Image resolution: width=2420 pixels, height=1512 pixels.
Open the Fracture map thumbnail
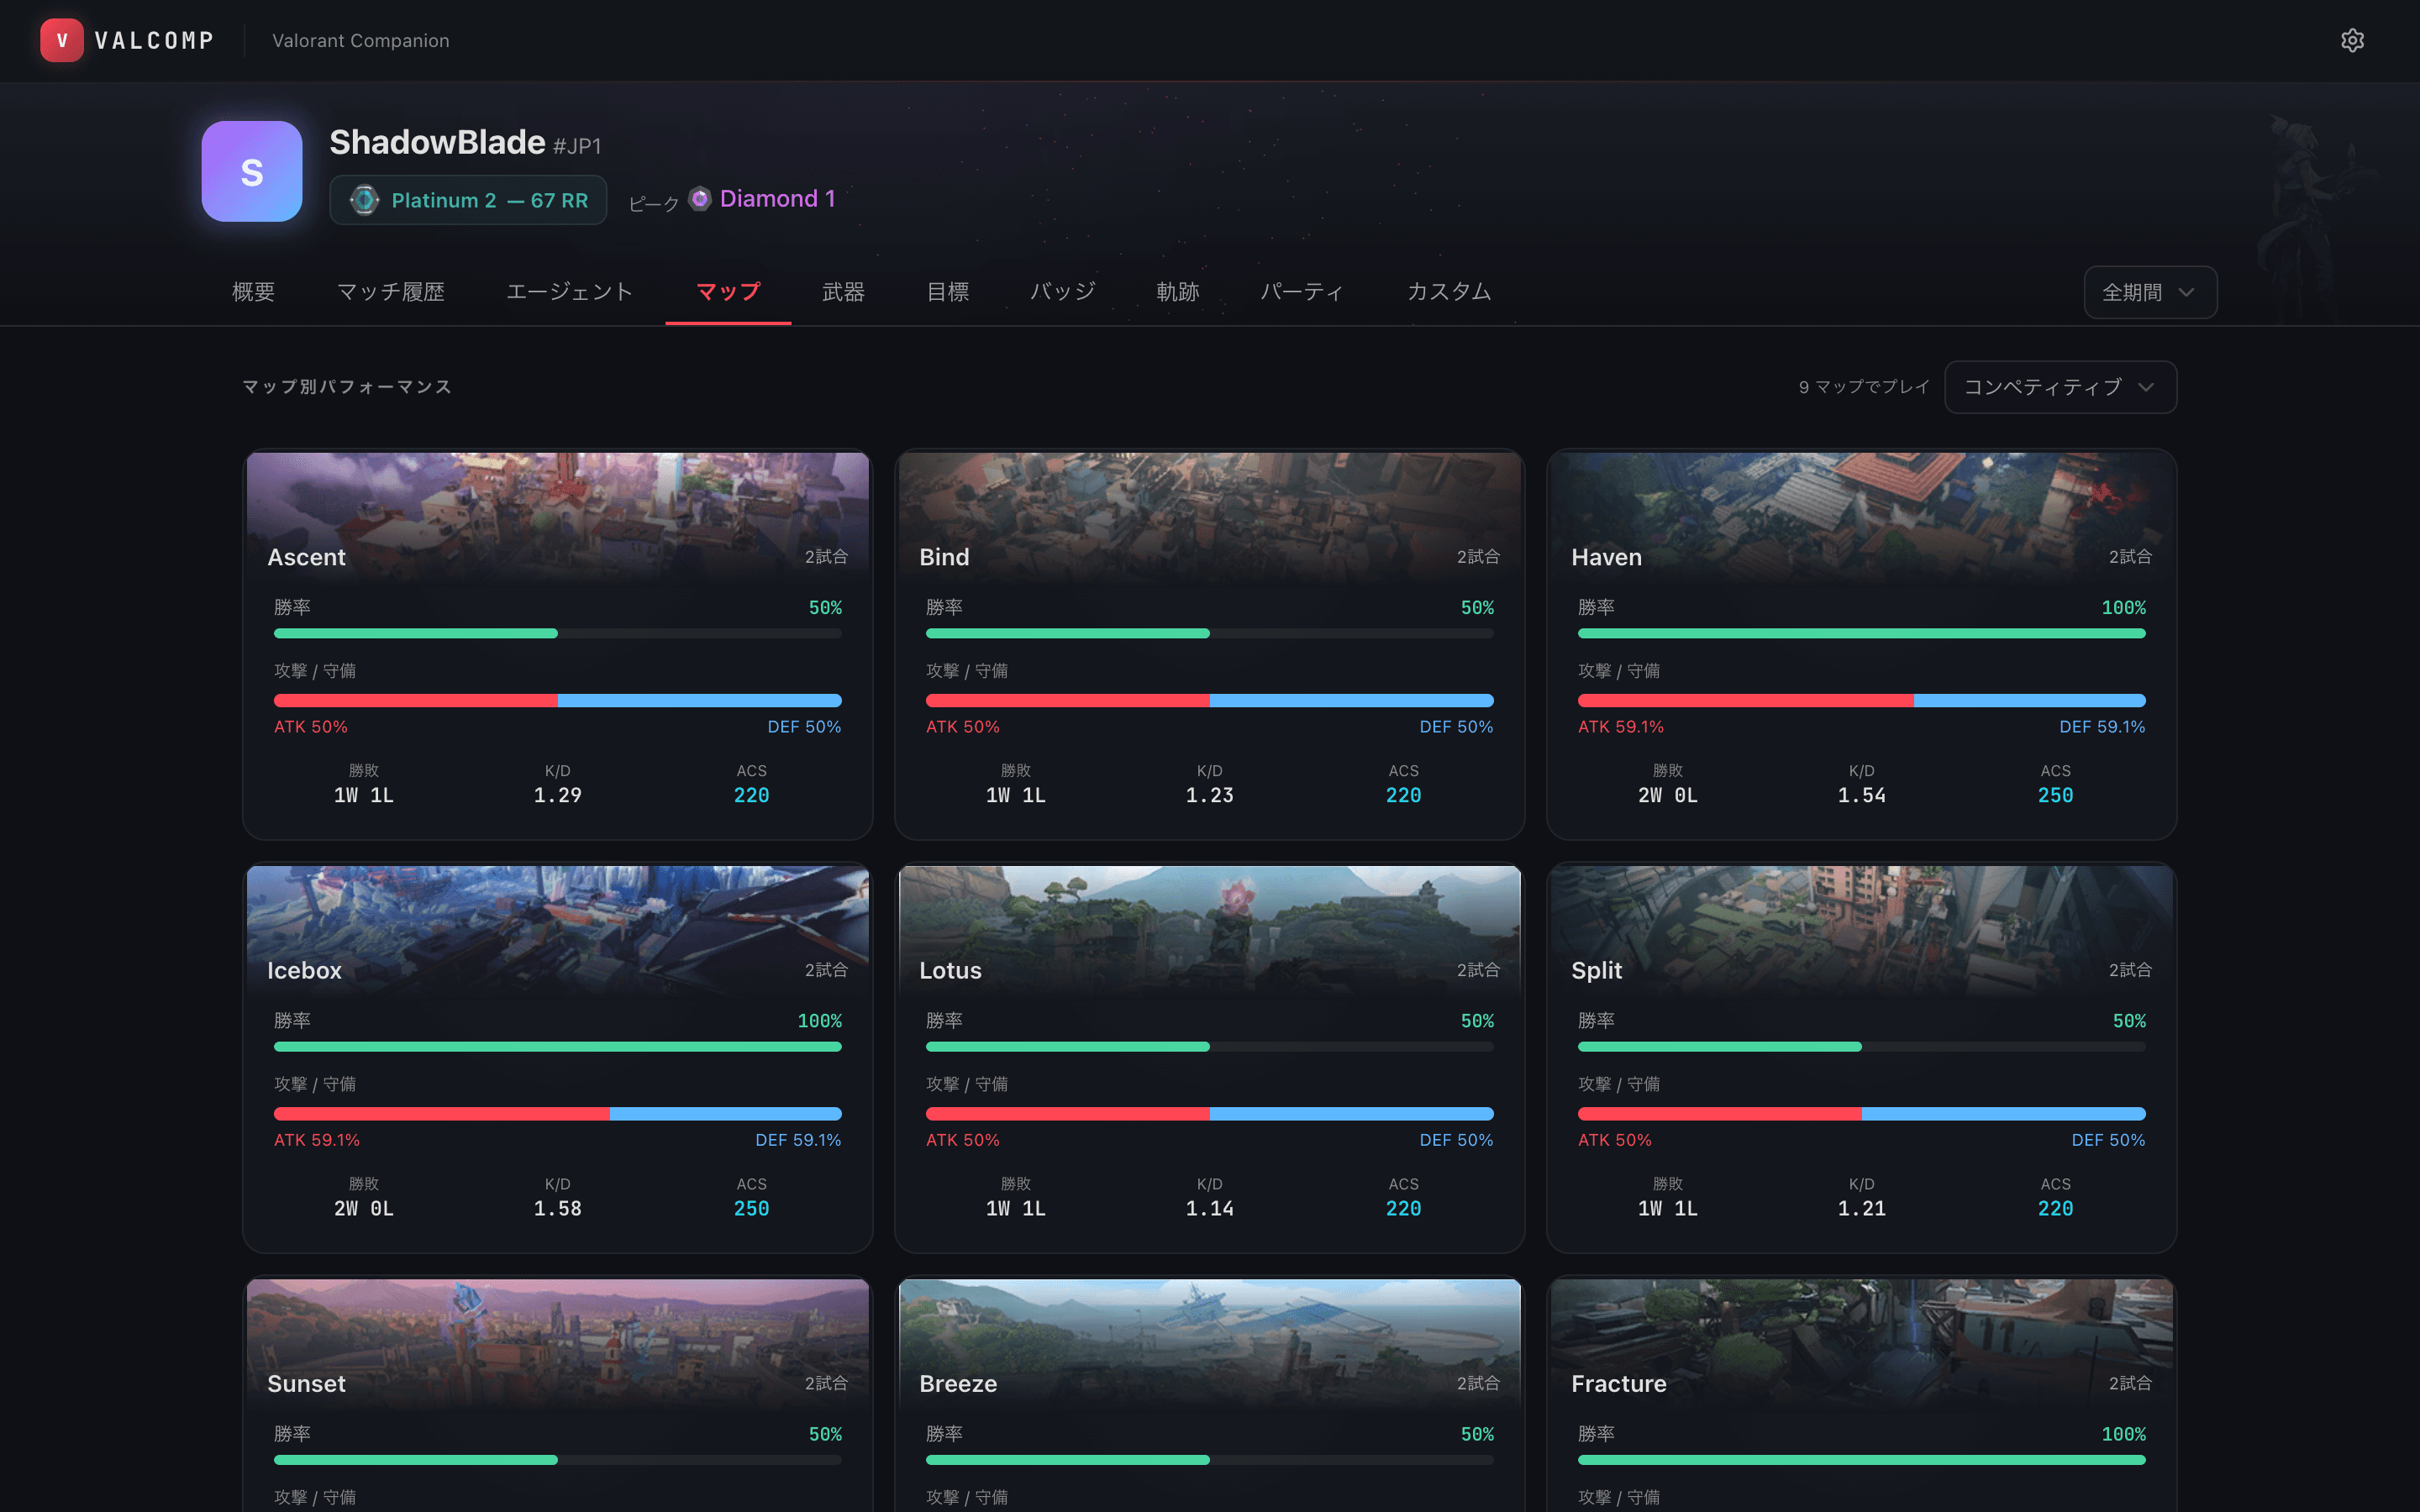click(x=1862, y=1344)
